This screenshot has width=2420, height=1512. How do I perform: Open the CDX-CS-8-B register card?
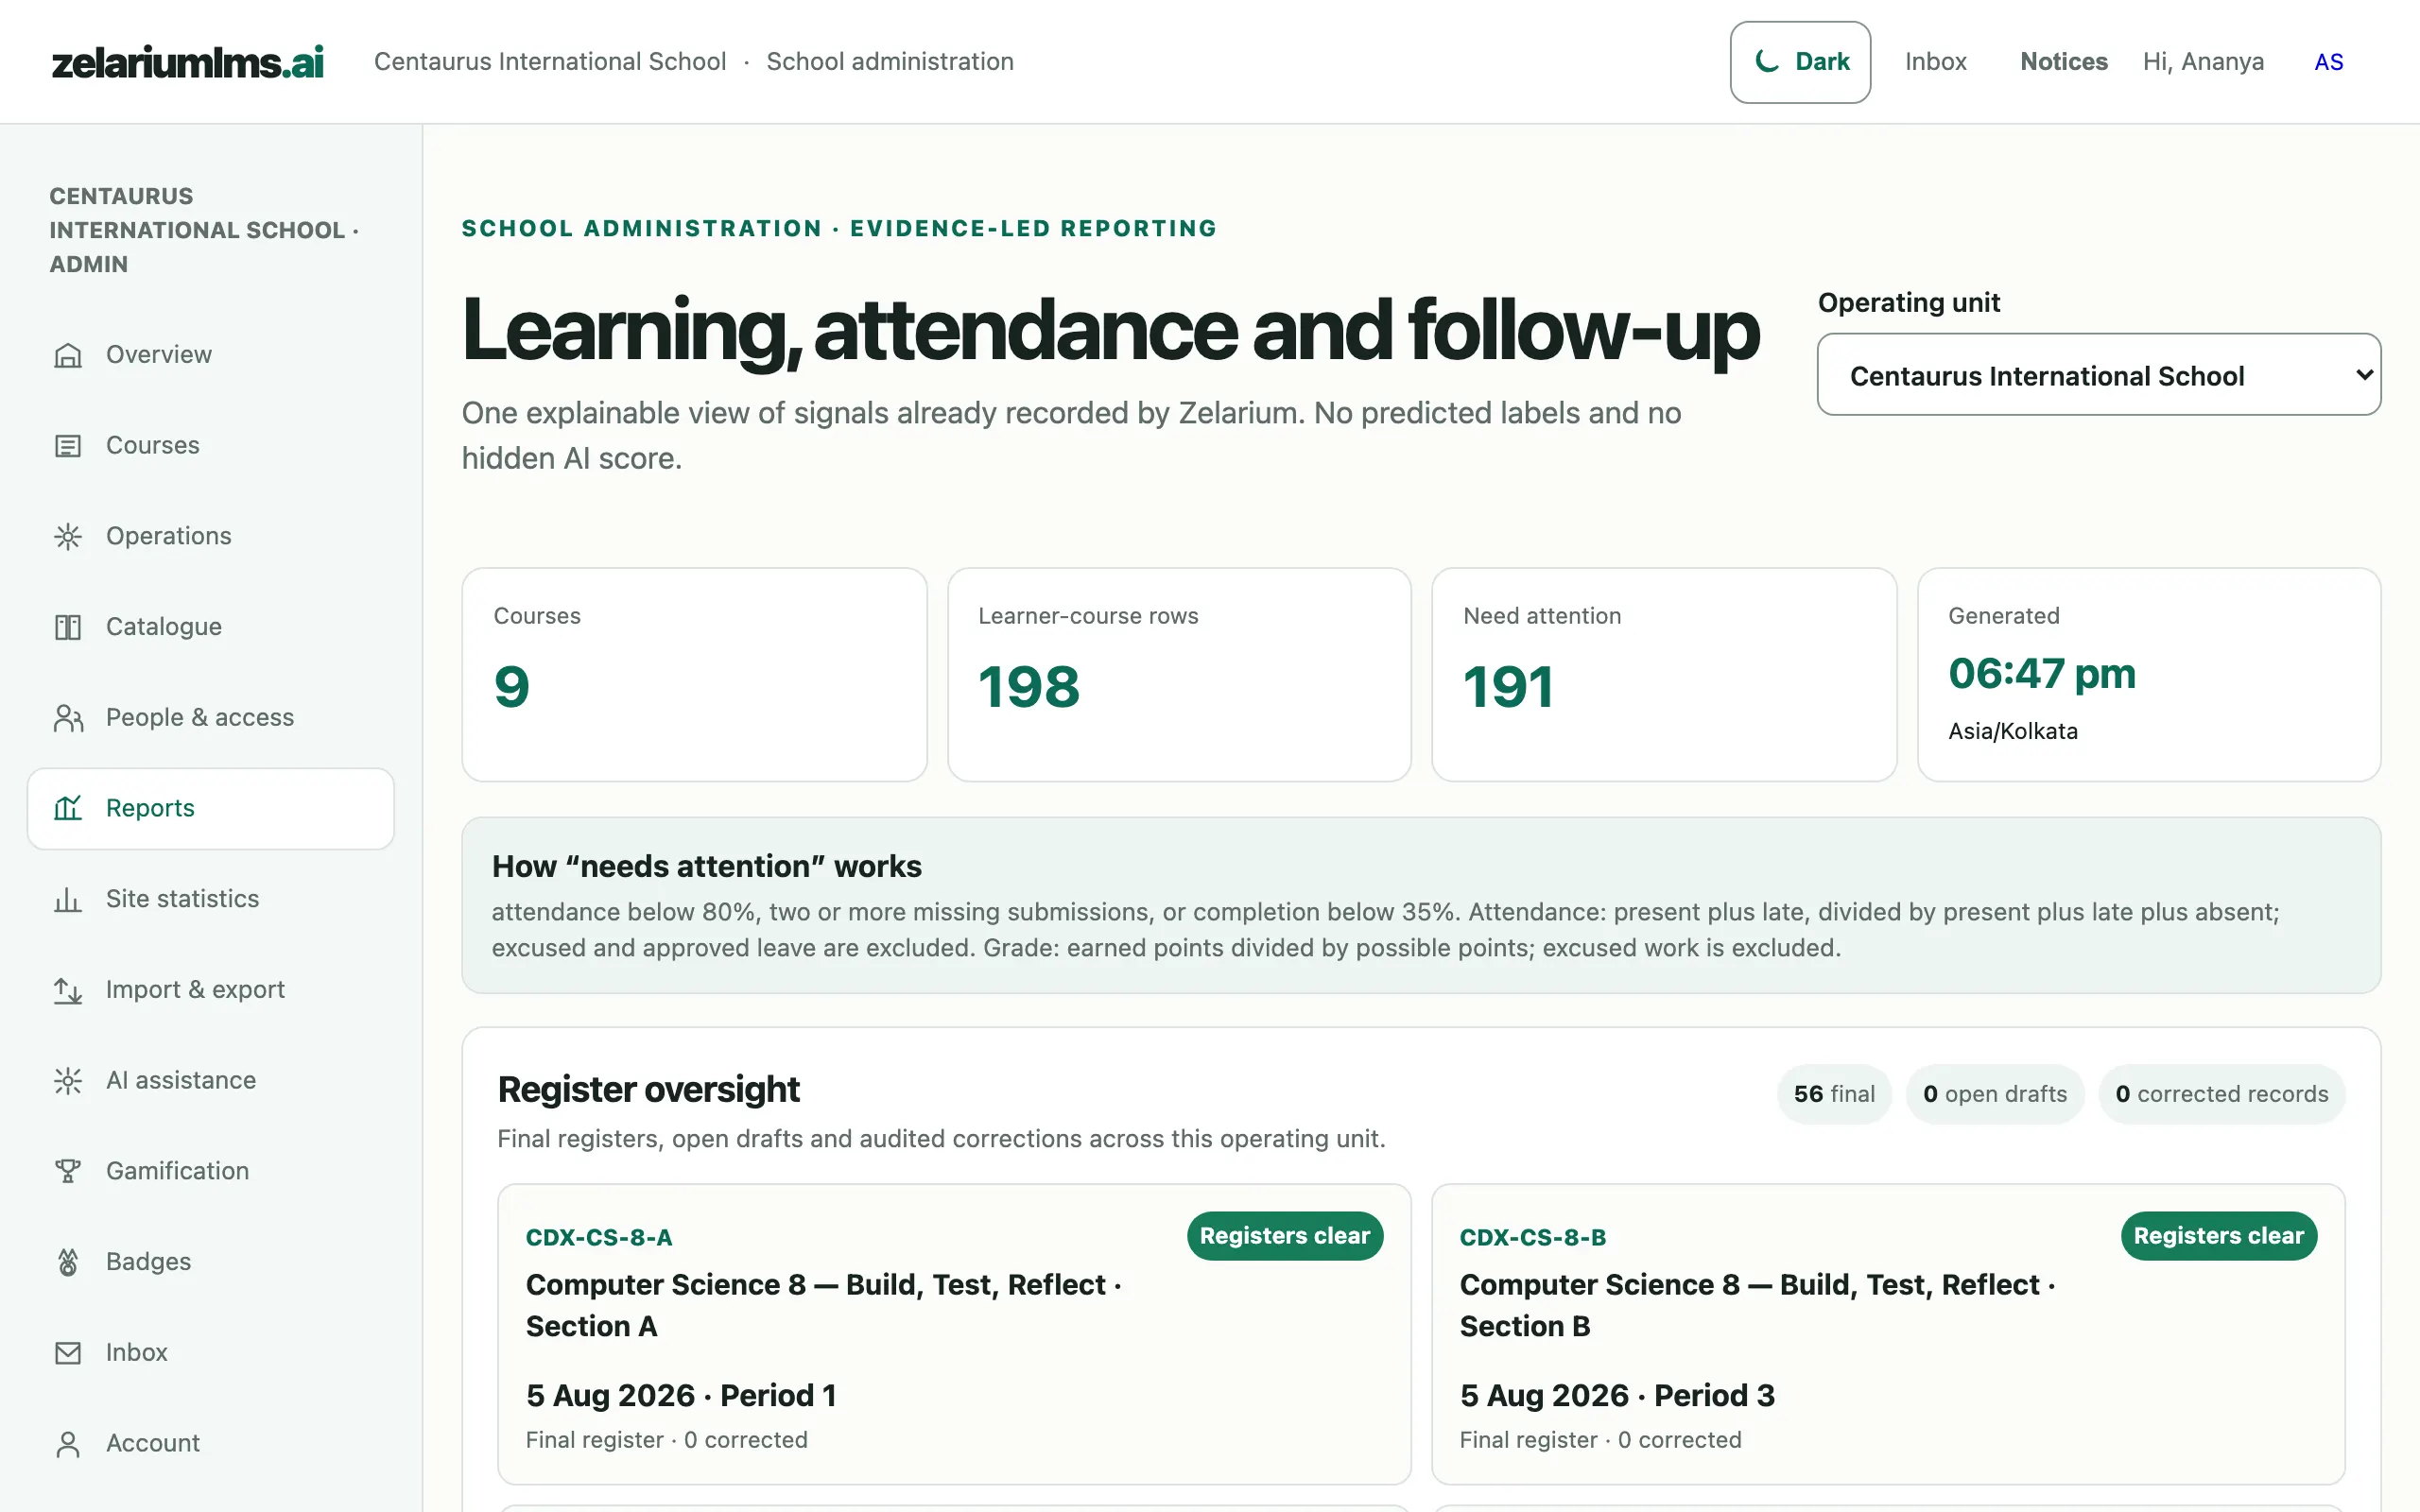tap(1888, 1334)
